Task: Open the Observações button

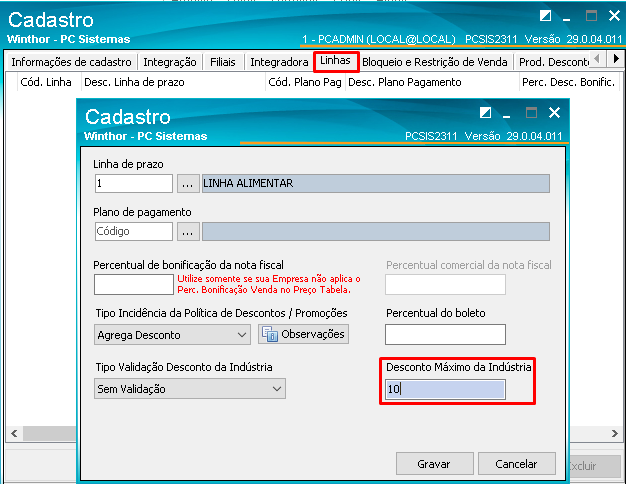Action: tap(303, 334)
